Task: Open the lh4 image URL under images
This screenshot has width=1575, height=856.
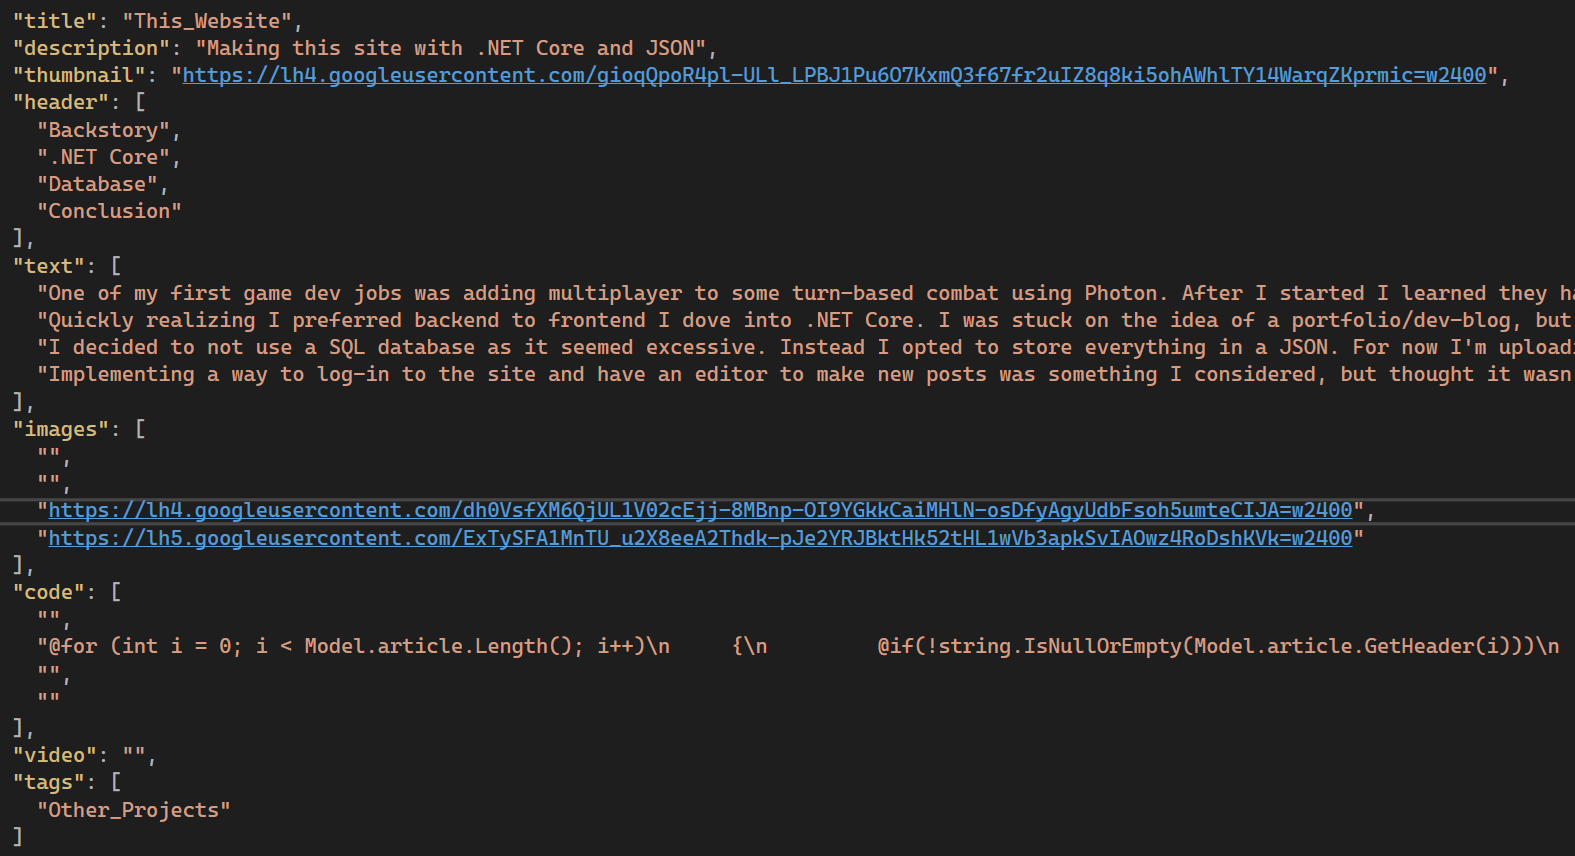Action: (x=700, y=510)
